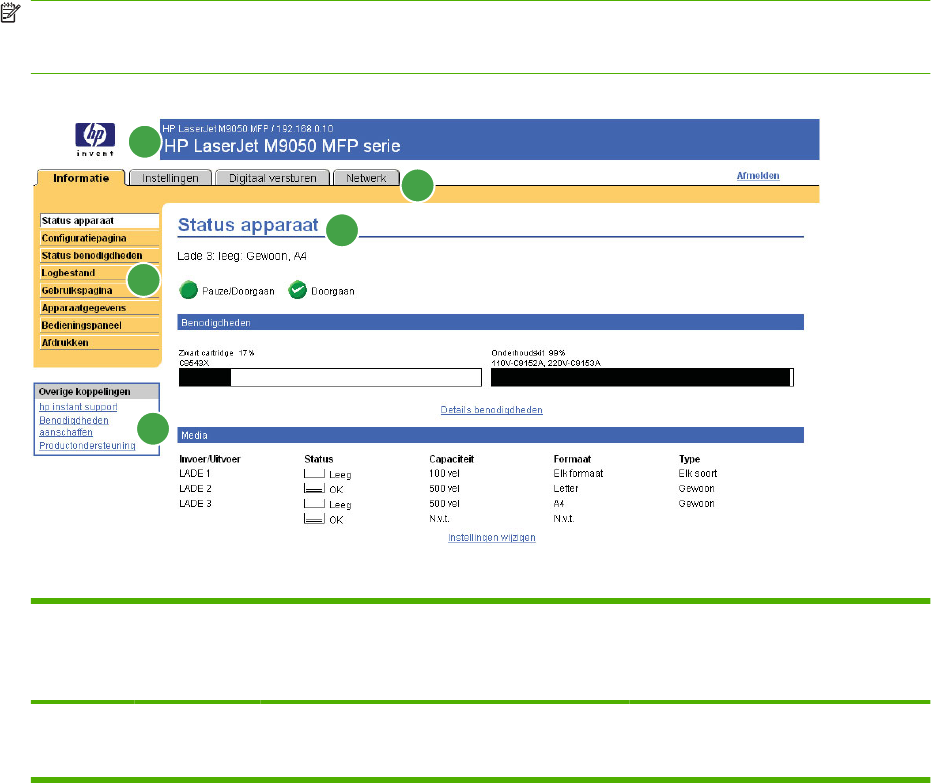Viewport: 931px width, 783px height.
Task: Click the LADE 1 row label
Action: tap(195, 473)
